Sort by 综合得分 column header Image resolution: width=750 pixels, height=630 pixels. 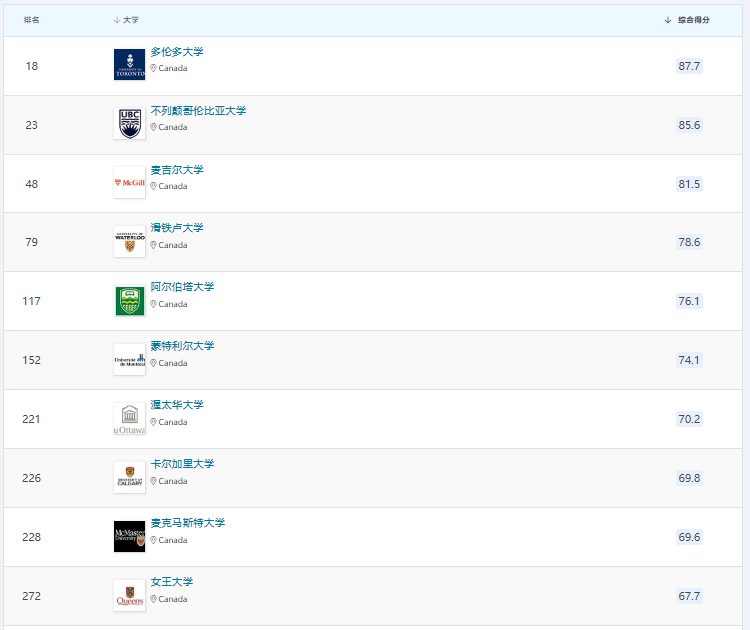click(x=693, y=20)
